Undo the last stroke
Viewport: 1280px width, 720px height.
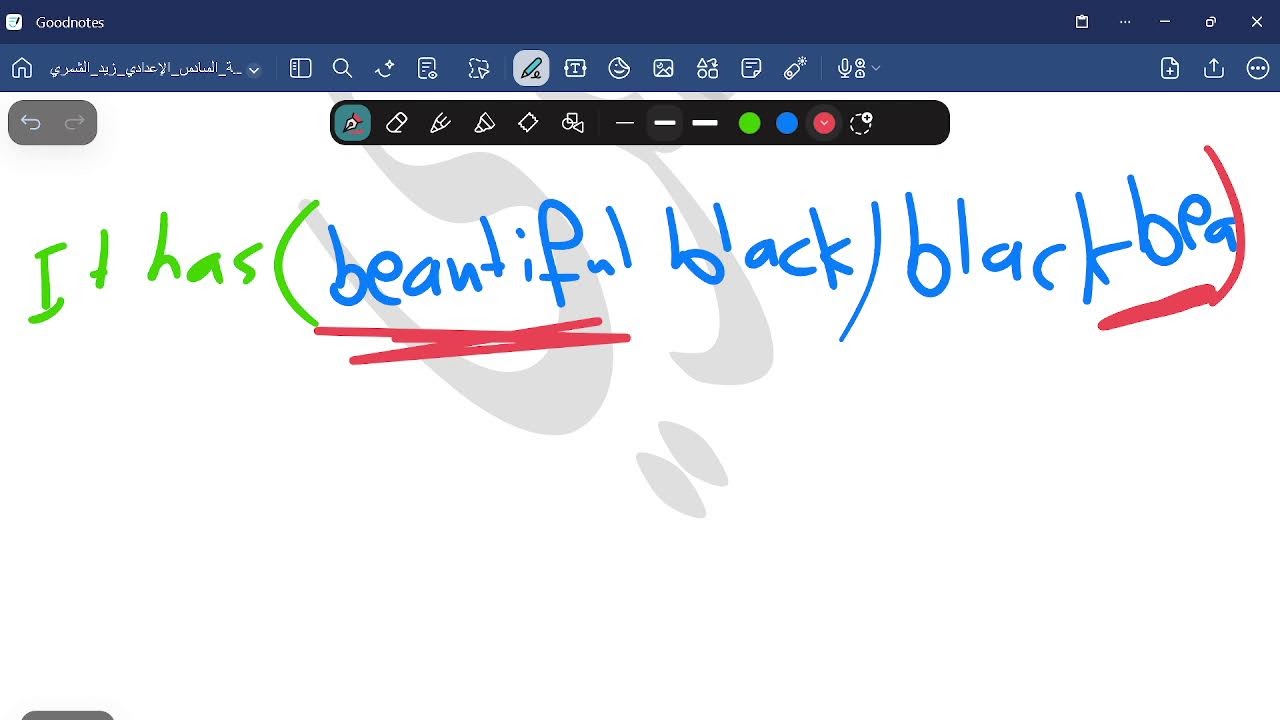[x=31, y=123]
